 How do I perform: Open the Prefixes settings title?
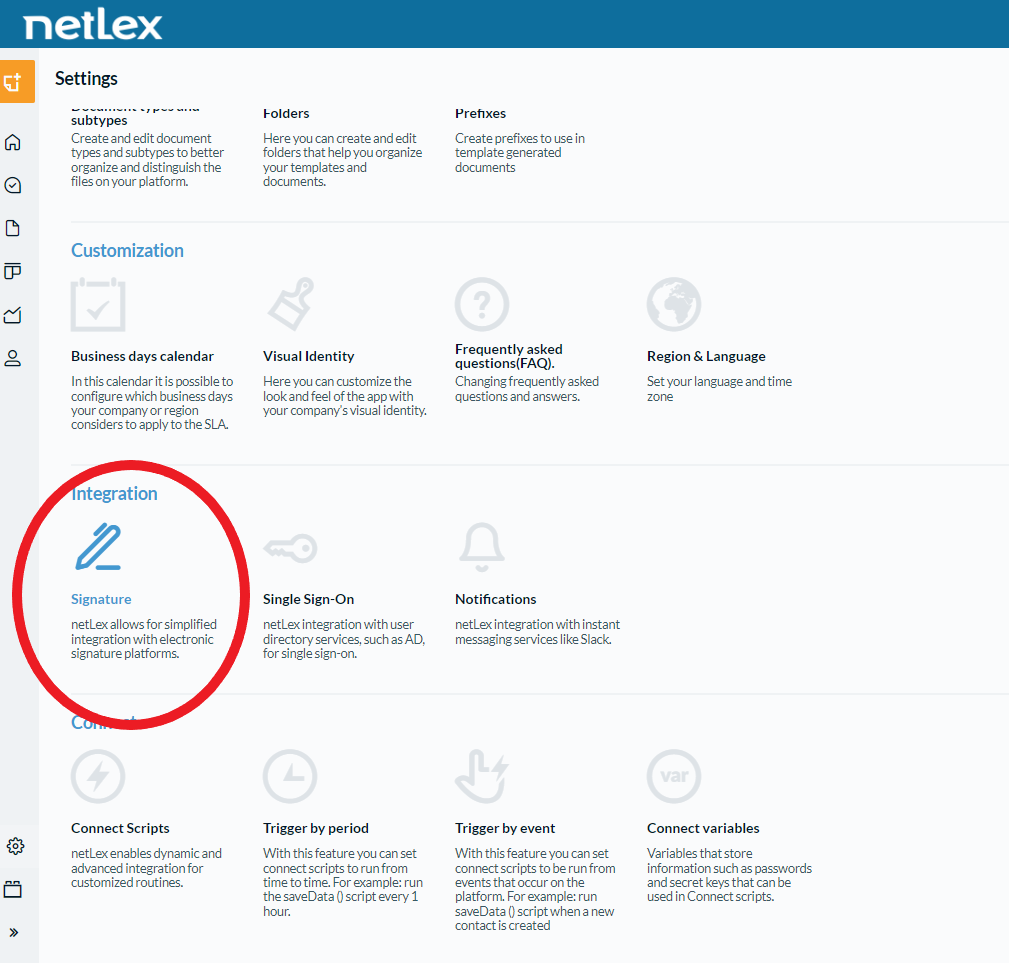(x=481, y=114)
